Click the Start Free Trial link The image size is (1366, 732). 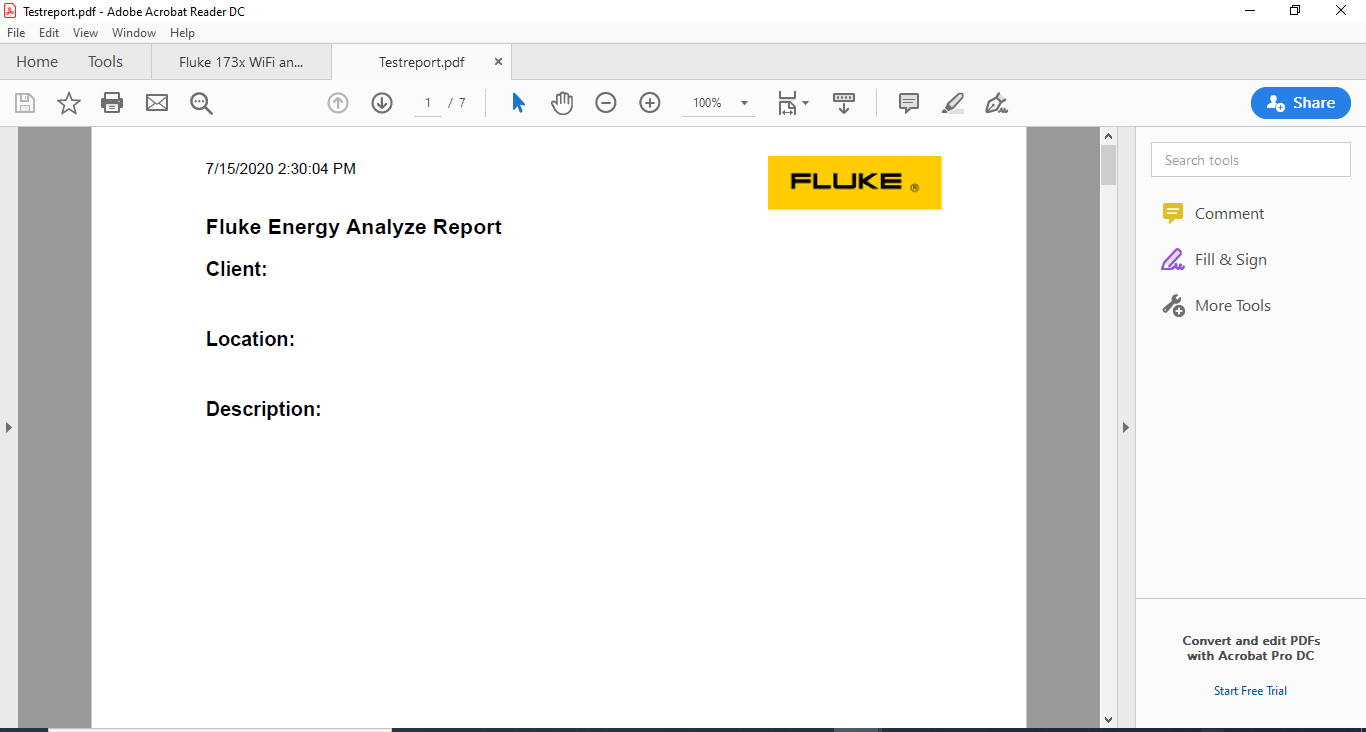1250,691
